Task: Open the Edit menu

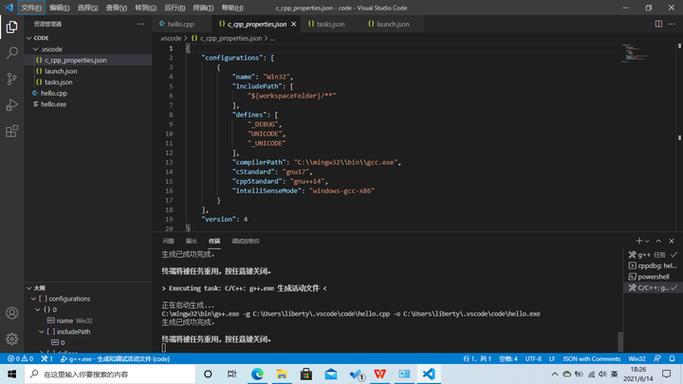Action: 59,8
